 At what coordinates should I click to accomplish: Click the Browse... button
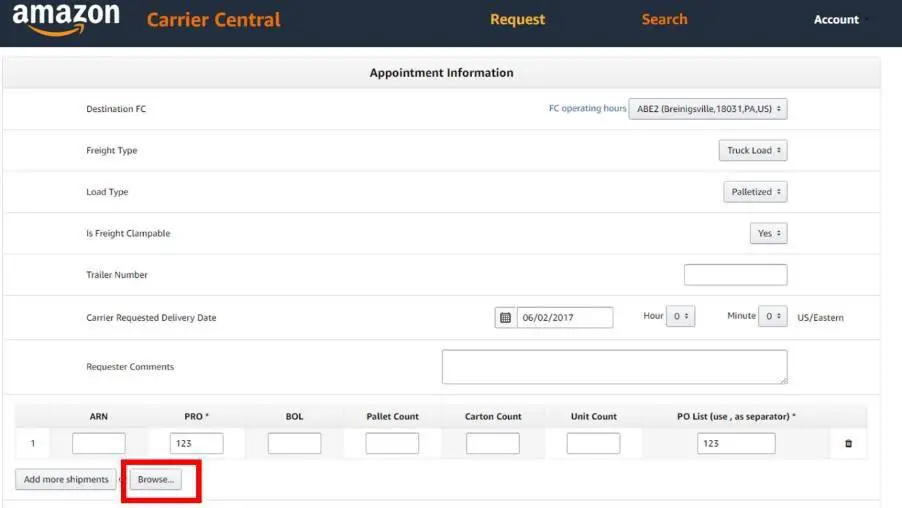tap(155, 479)
